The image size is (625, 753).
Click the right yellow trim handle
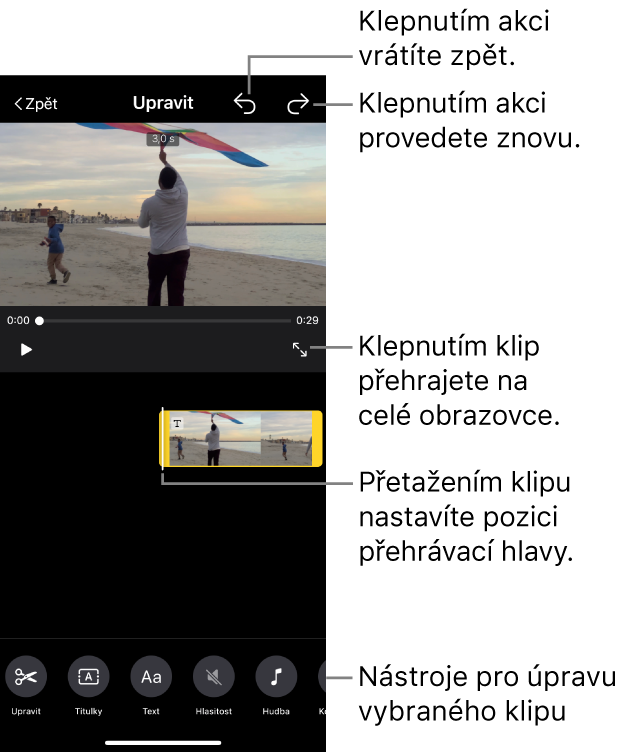click(x=317, y=438)
